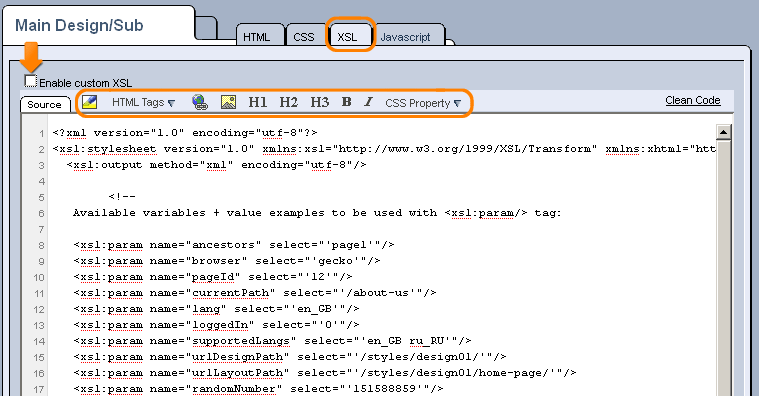This screenshot has height=396, width=759.
Task: Click the param name="urlLayoutPath" line
Action: [325, 372]
